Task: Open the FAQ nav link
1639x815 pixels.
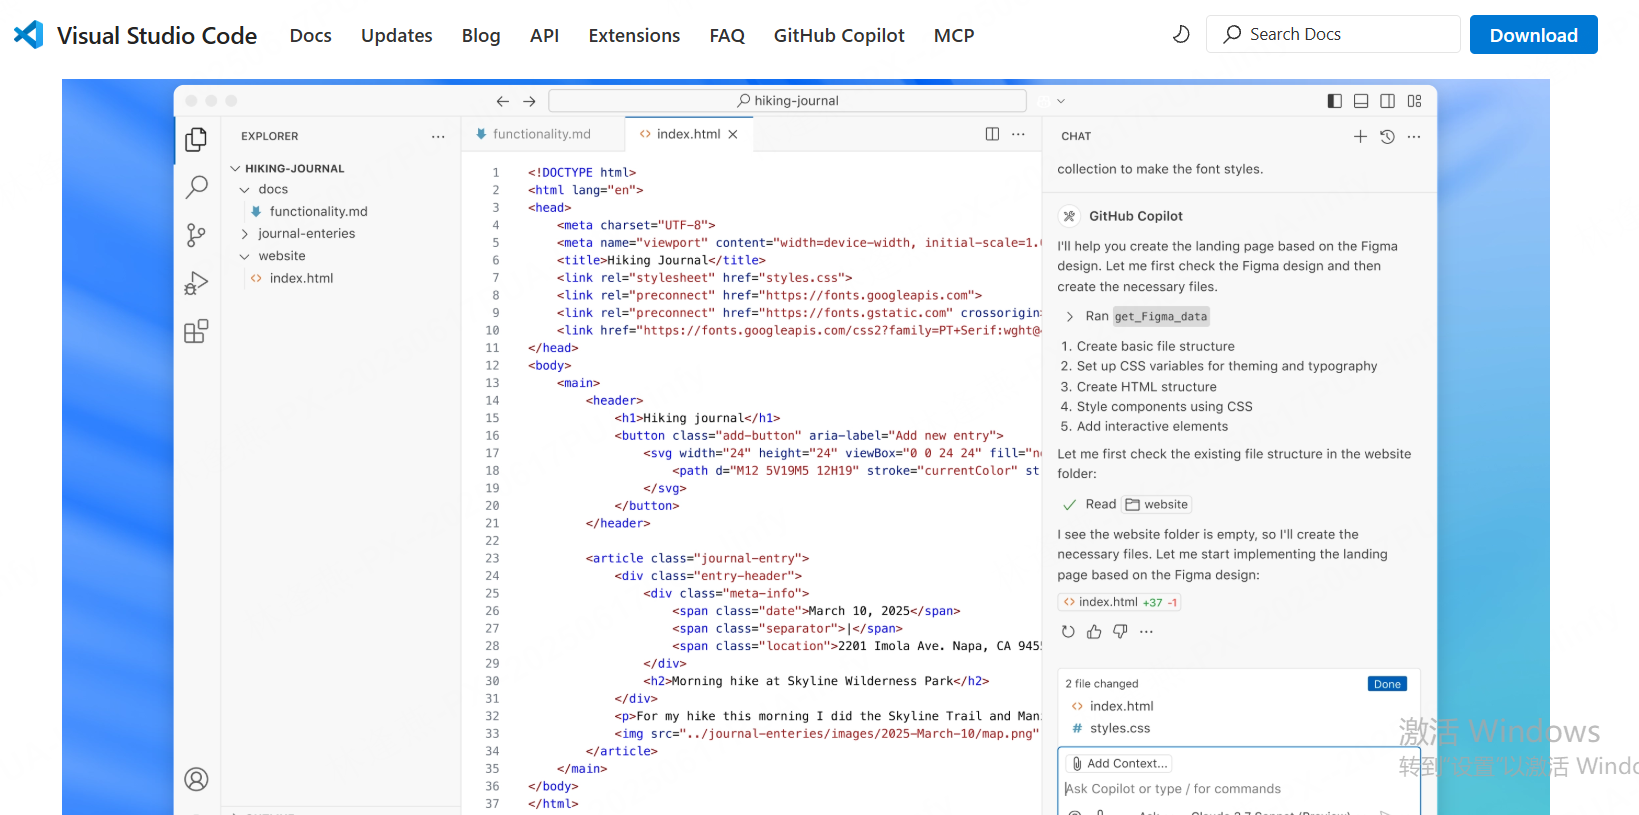Action: tap(727, 35)
